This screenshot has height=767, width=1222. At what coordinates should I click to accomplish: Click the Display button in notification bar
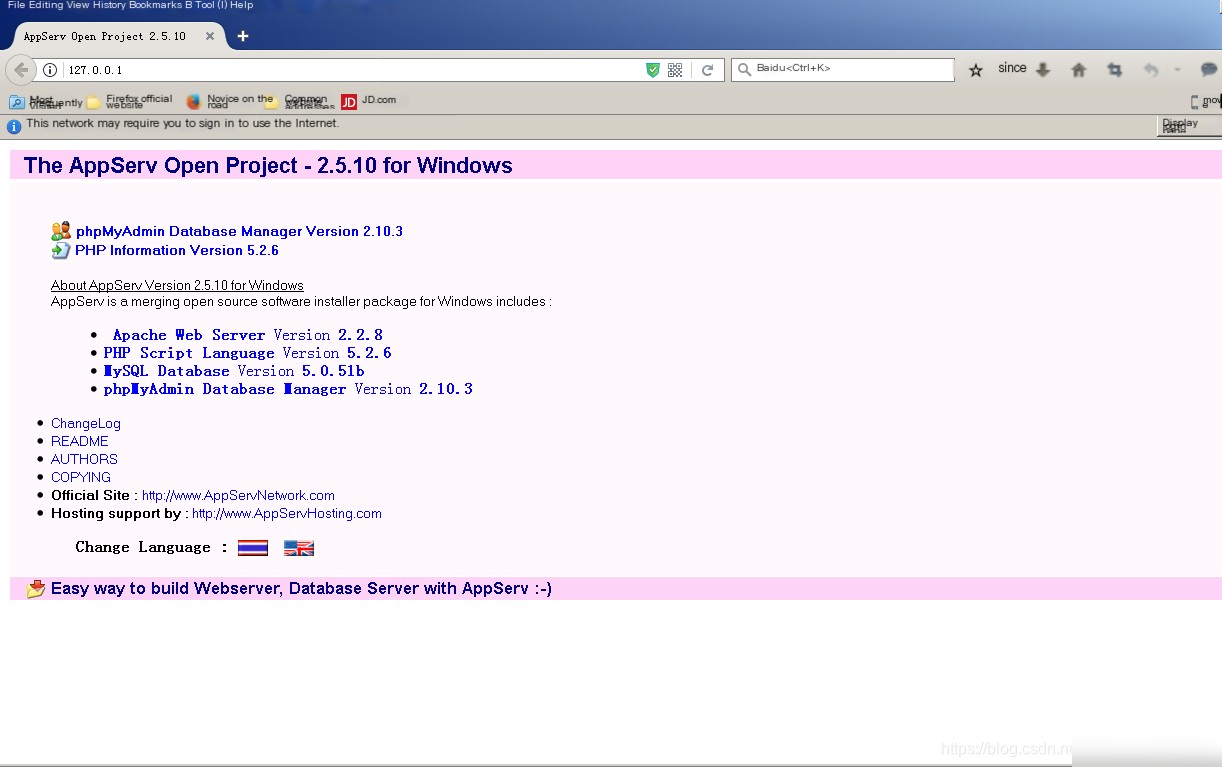[x=1189, y=126]
